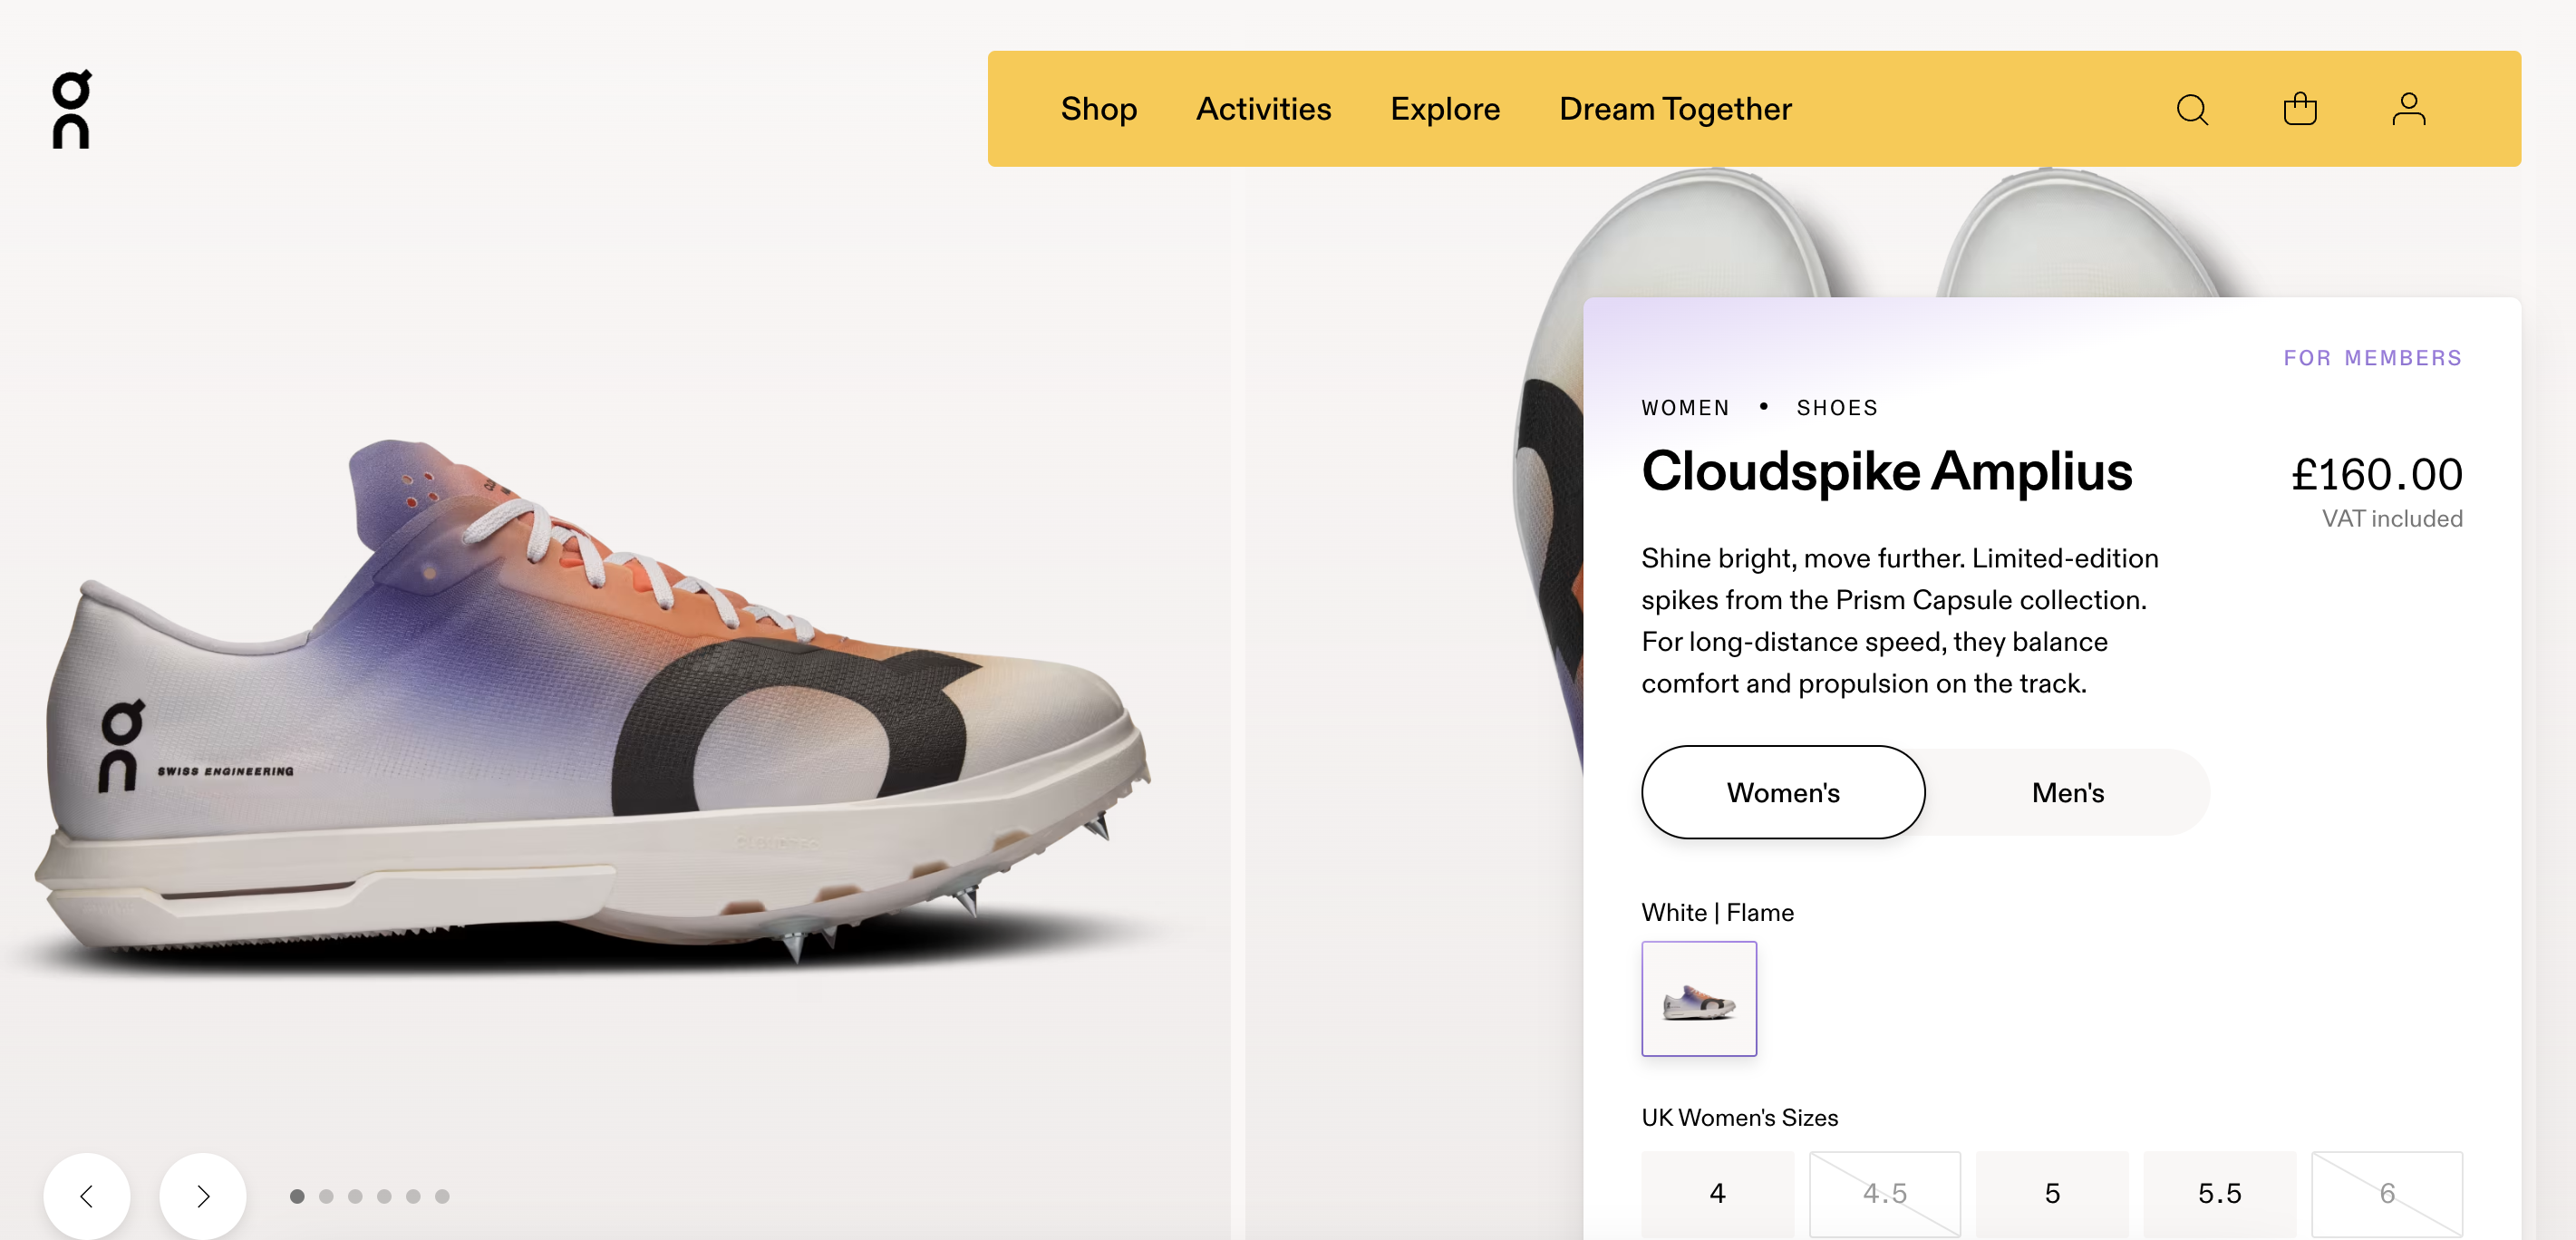This screenshot has height=1240, width=2576.
Task: Open the Activities menu
Action: (1263, 109)
